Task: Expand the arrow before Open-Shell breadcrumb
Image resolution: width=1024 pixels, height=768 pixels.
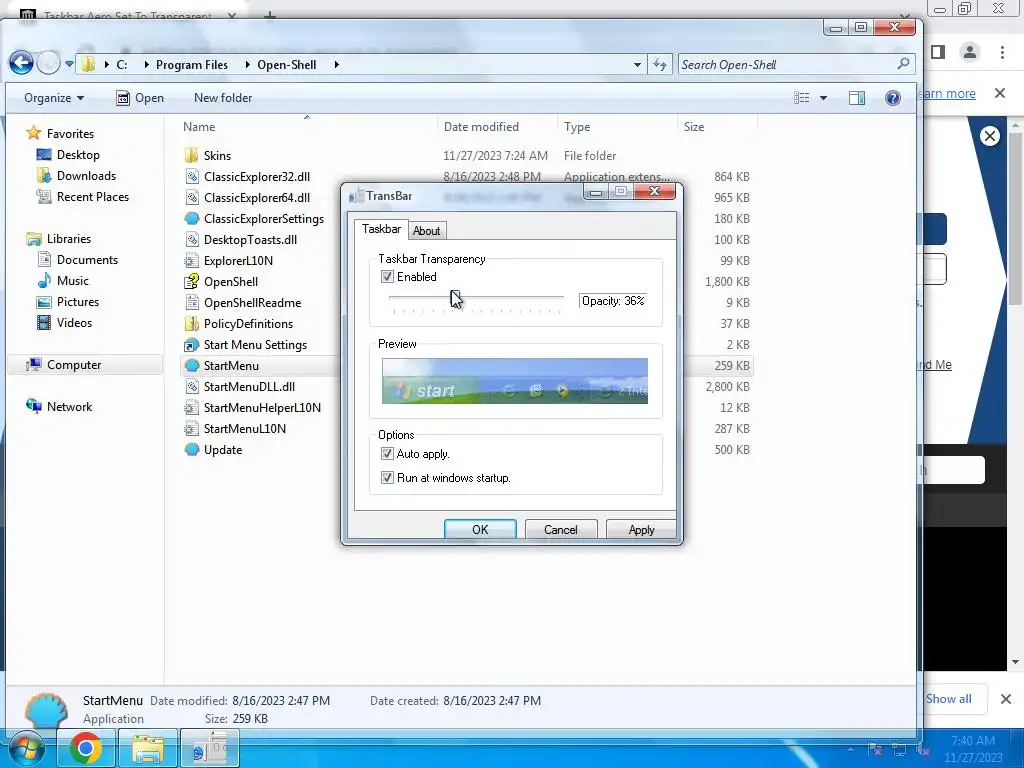Action: point(248,65)
